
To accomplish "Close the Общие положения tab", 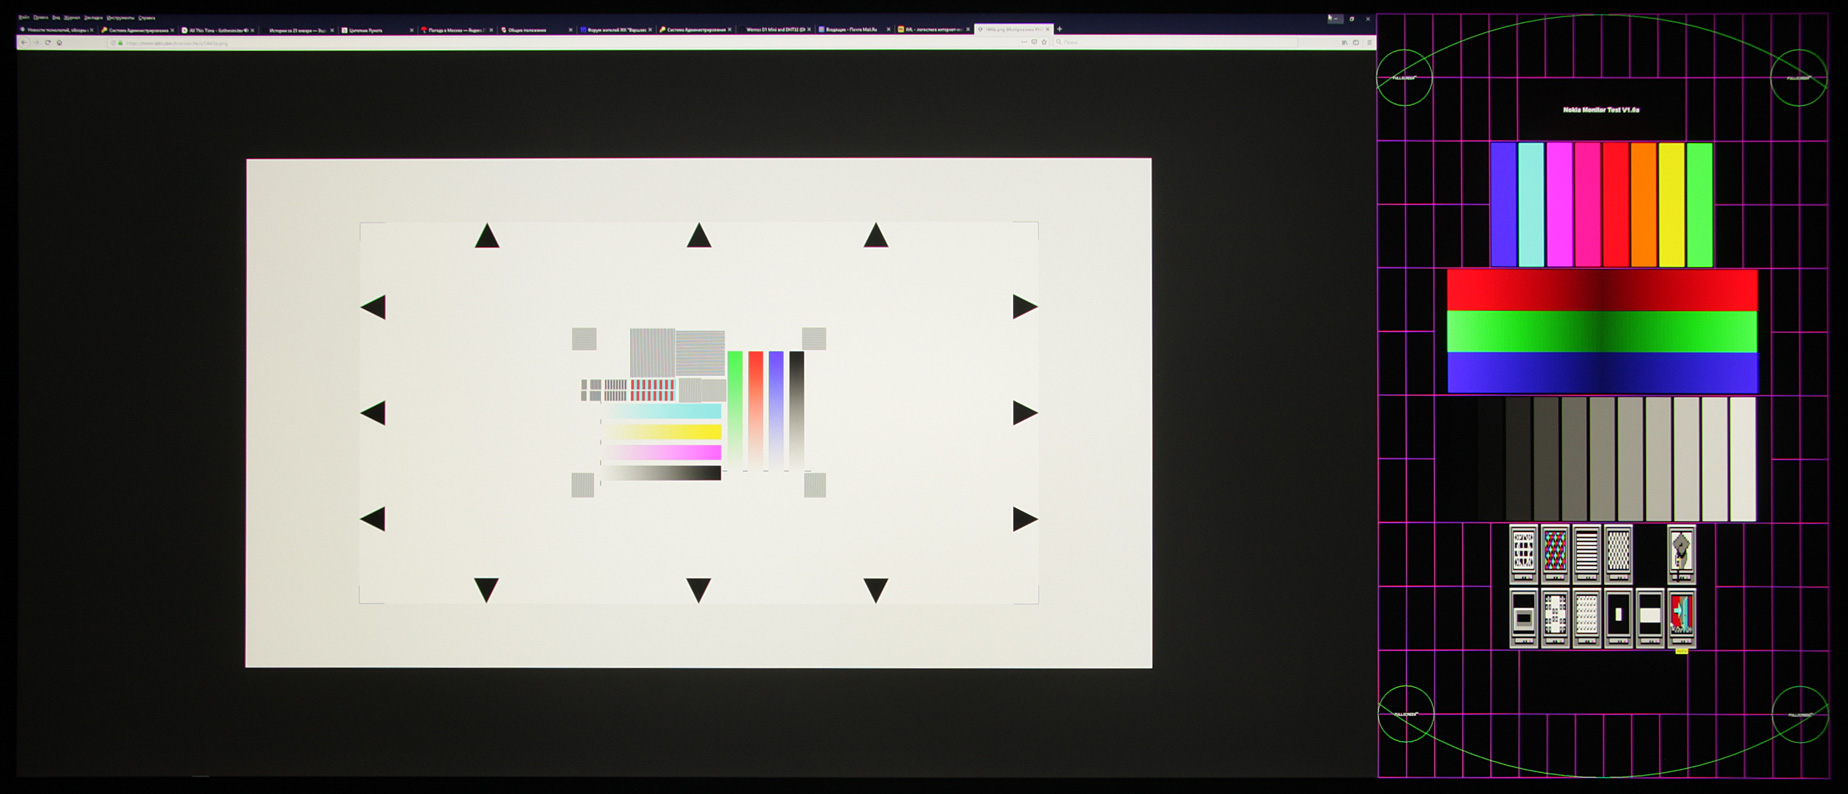I will pos(571,30).
